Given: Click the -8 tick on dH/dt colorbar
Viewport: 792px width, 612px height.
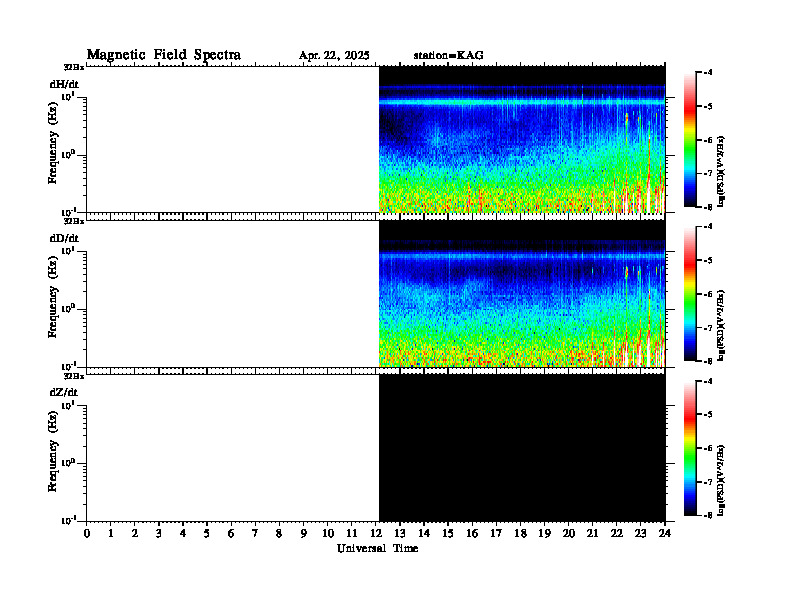Looking at the screenshot, I should (x=709, y=207).
